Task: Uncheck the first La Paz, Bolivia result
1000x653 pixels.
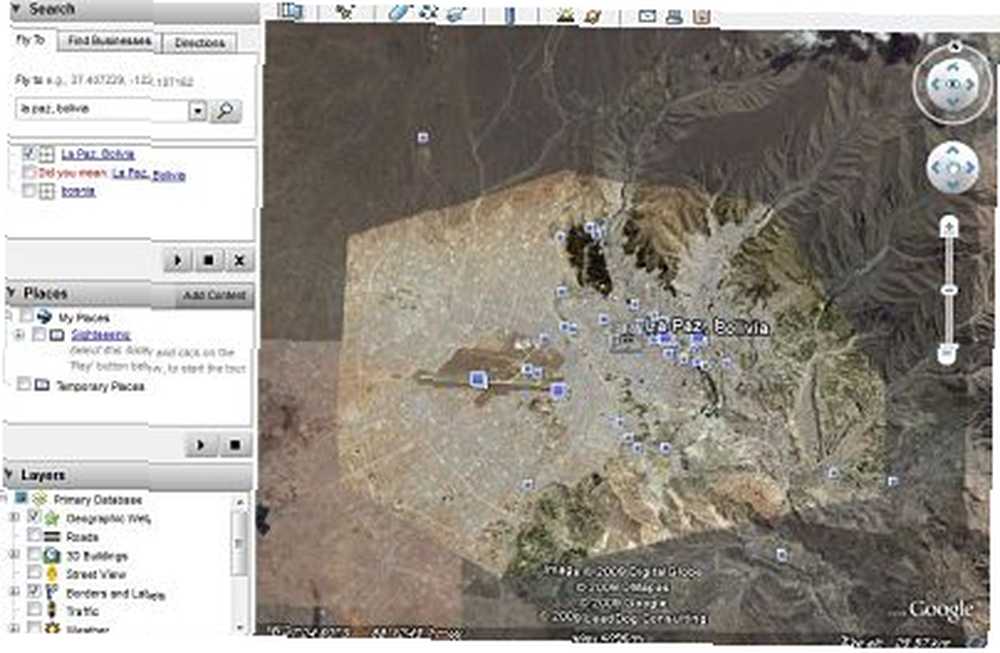Action: pos(28,154)
